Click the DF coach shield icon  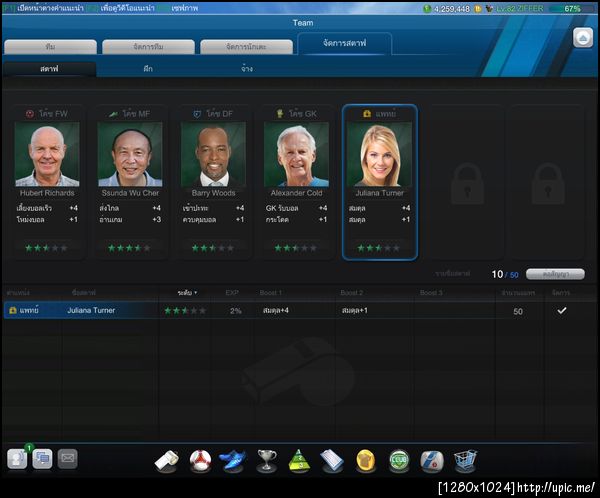(197, 114)
